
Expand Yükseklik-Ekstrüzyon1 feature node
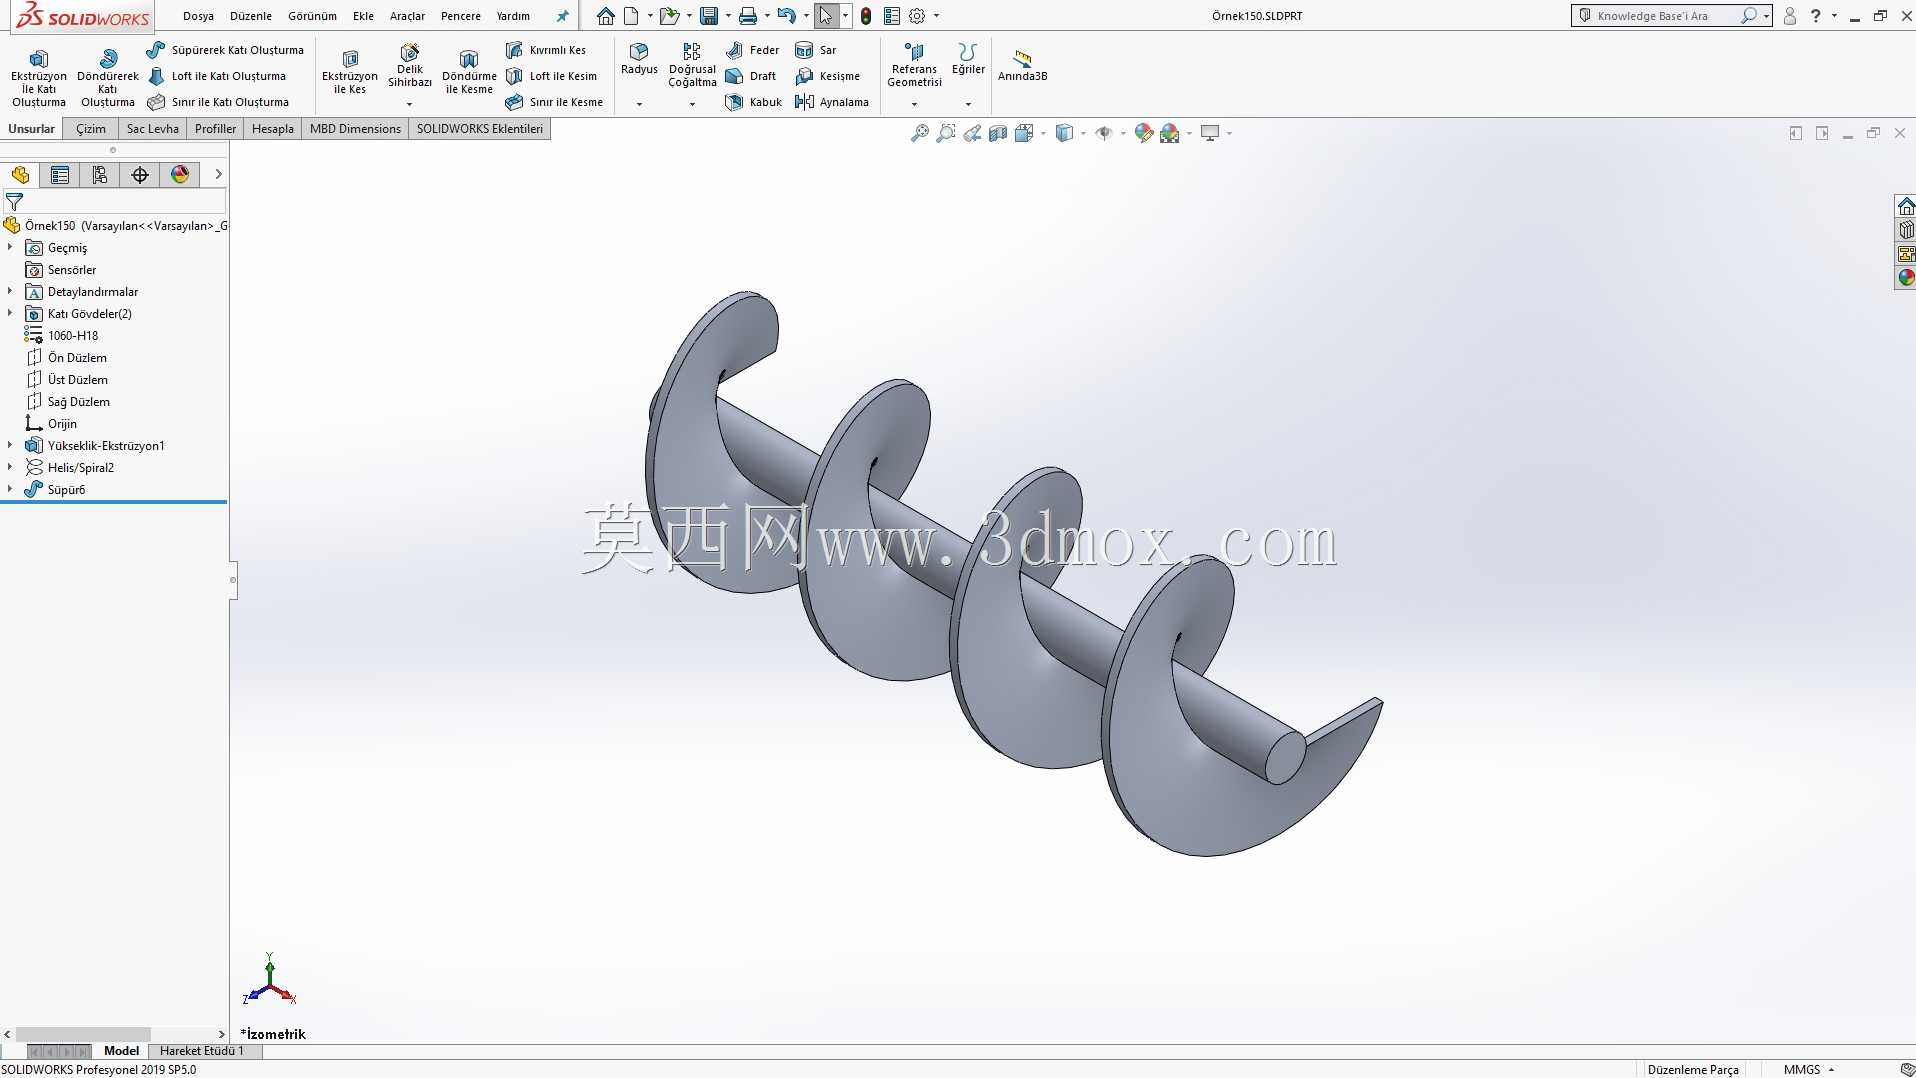(x=10, y=445)
